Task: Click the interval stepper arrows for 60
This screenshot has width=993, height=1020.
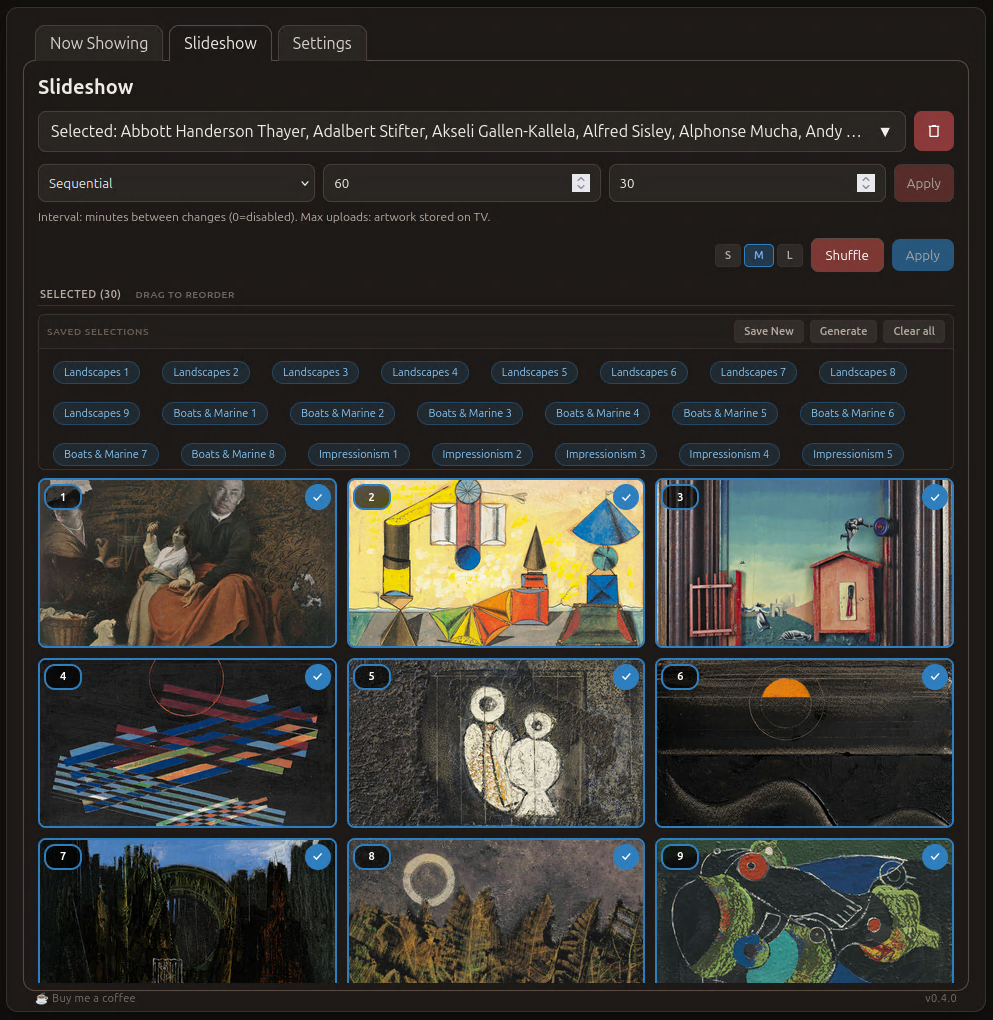Action: pyautogui.click(x=580, y=183)
